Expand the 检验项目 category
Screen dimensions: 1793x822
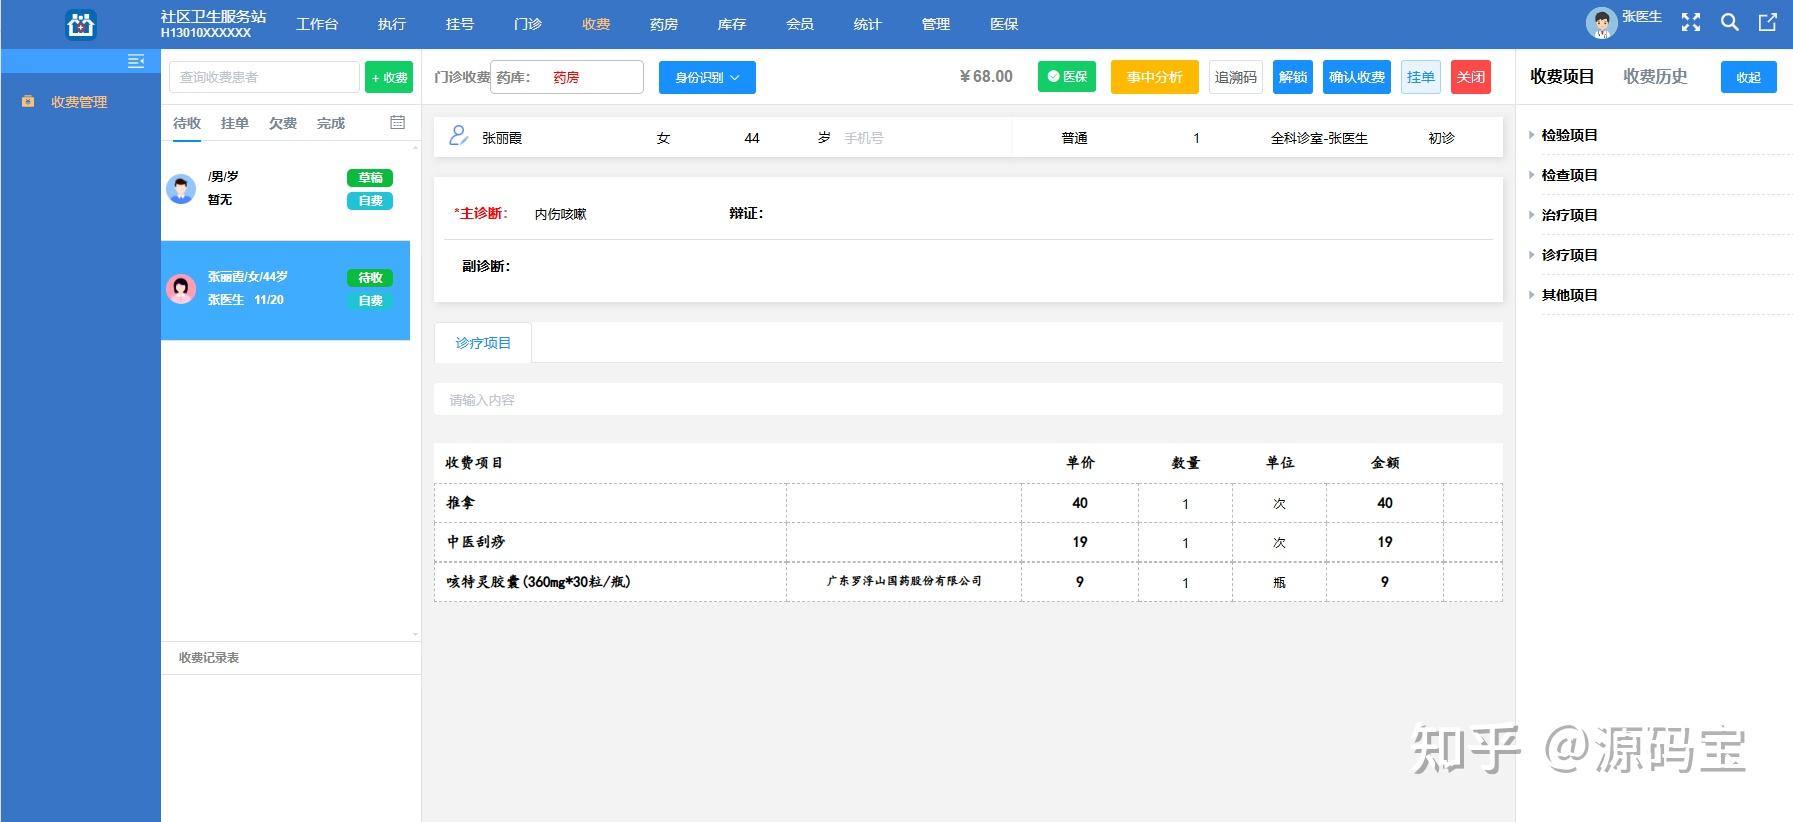tap(1569, 135)
